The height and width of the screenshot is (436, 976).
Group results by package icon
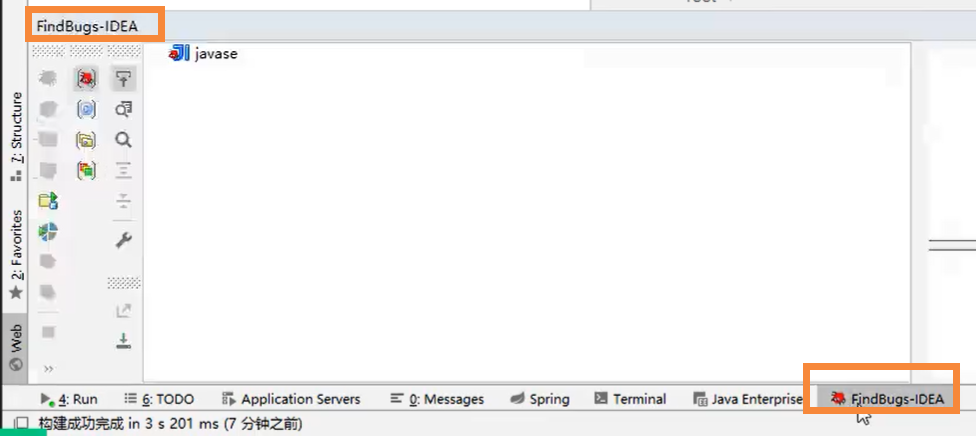[x=86, y=140]
